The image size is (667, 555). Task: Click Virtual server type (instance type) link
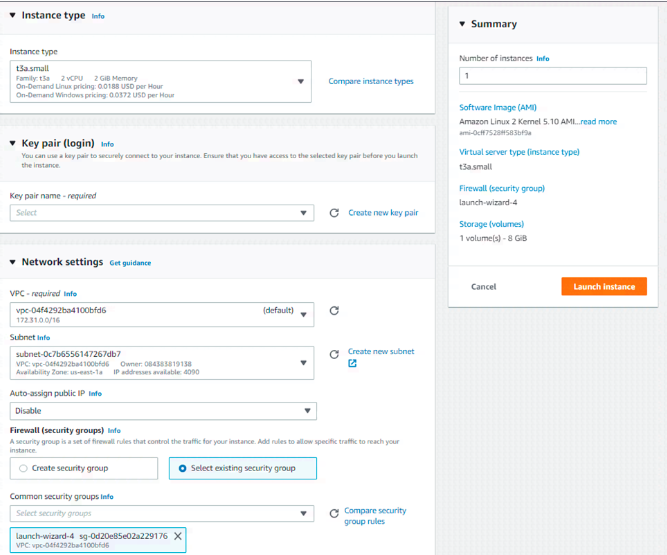[519, 152]
